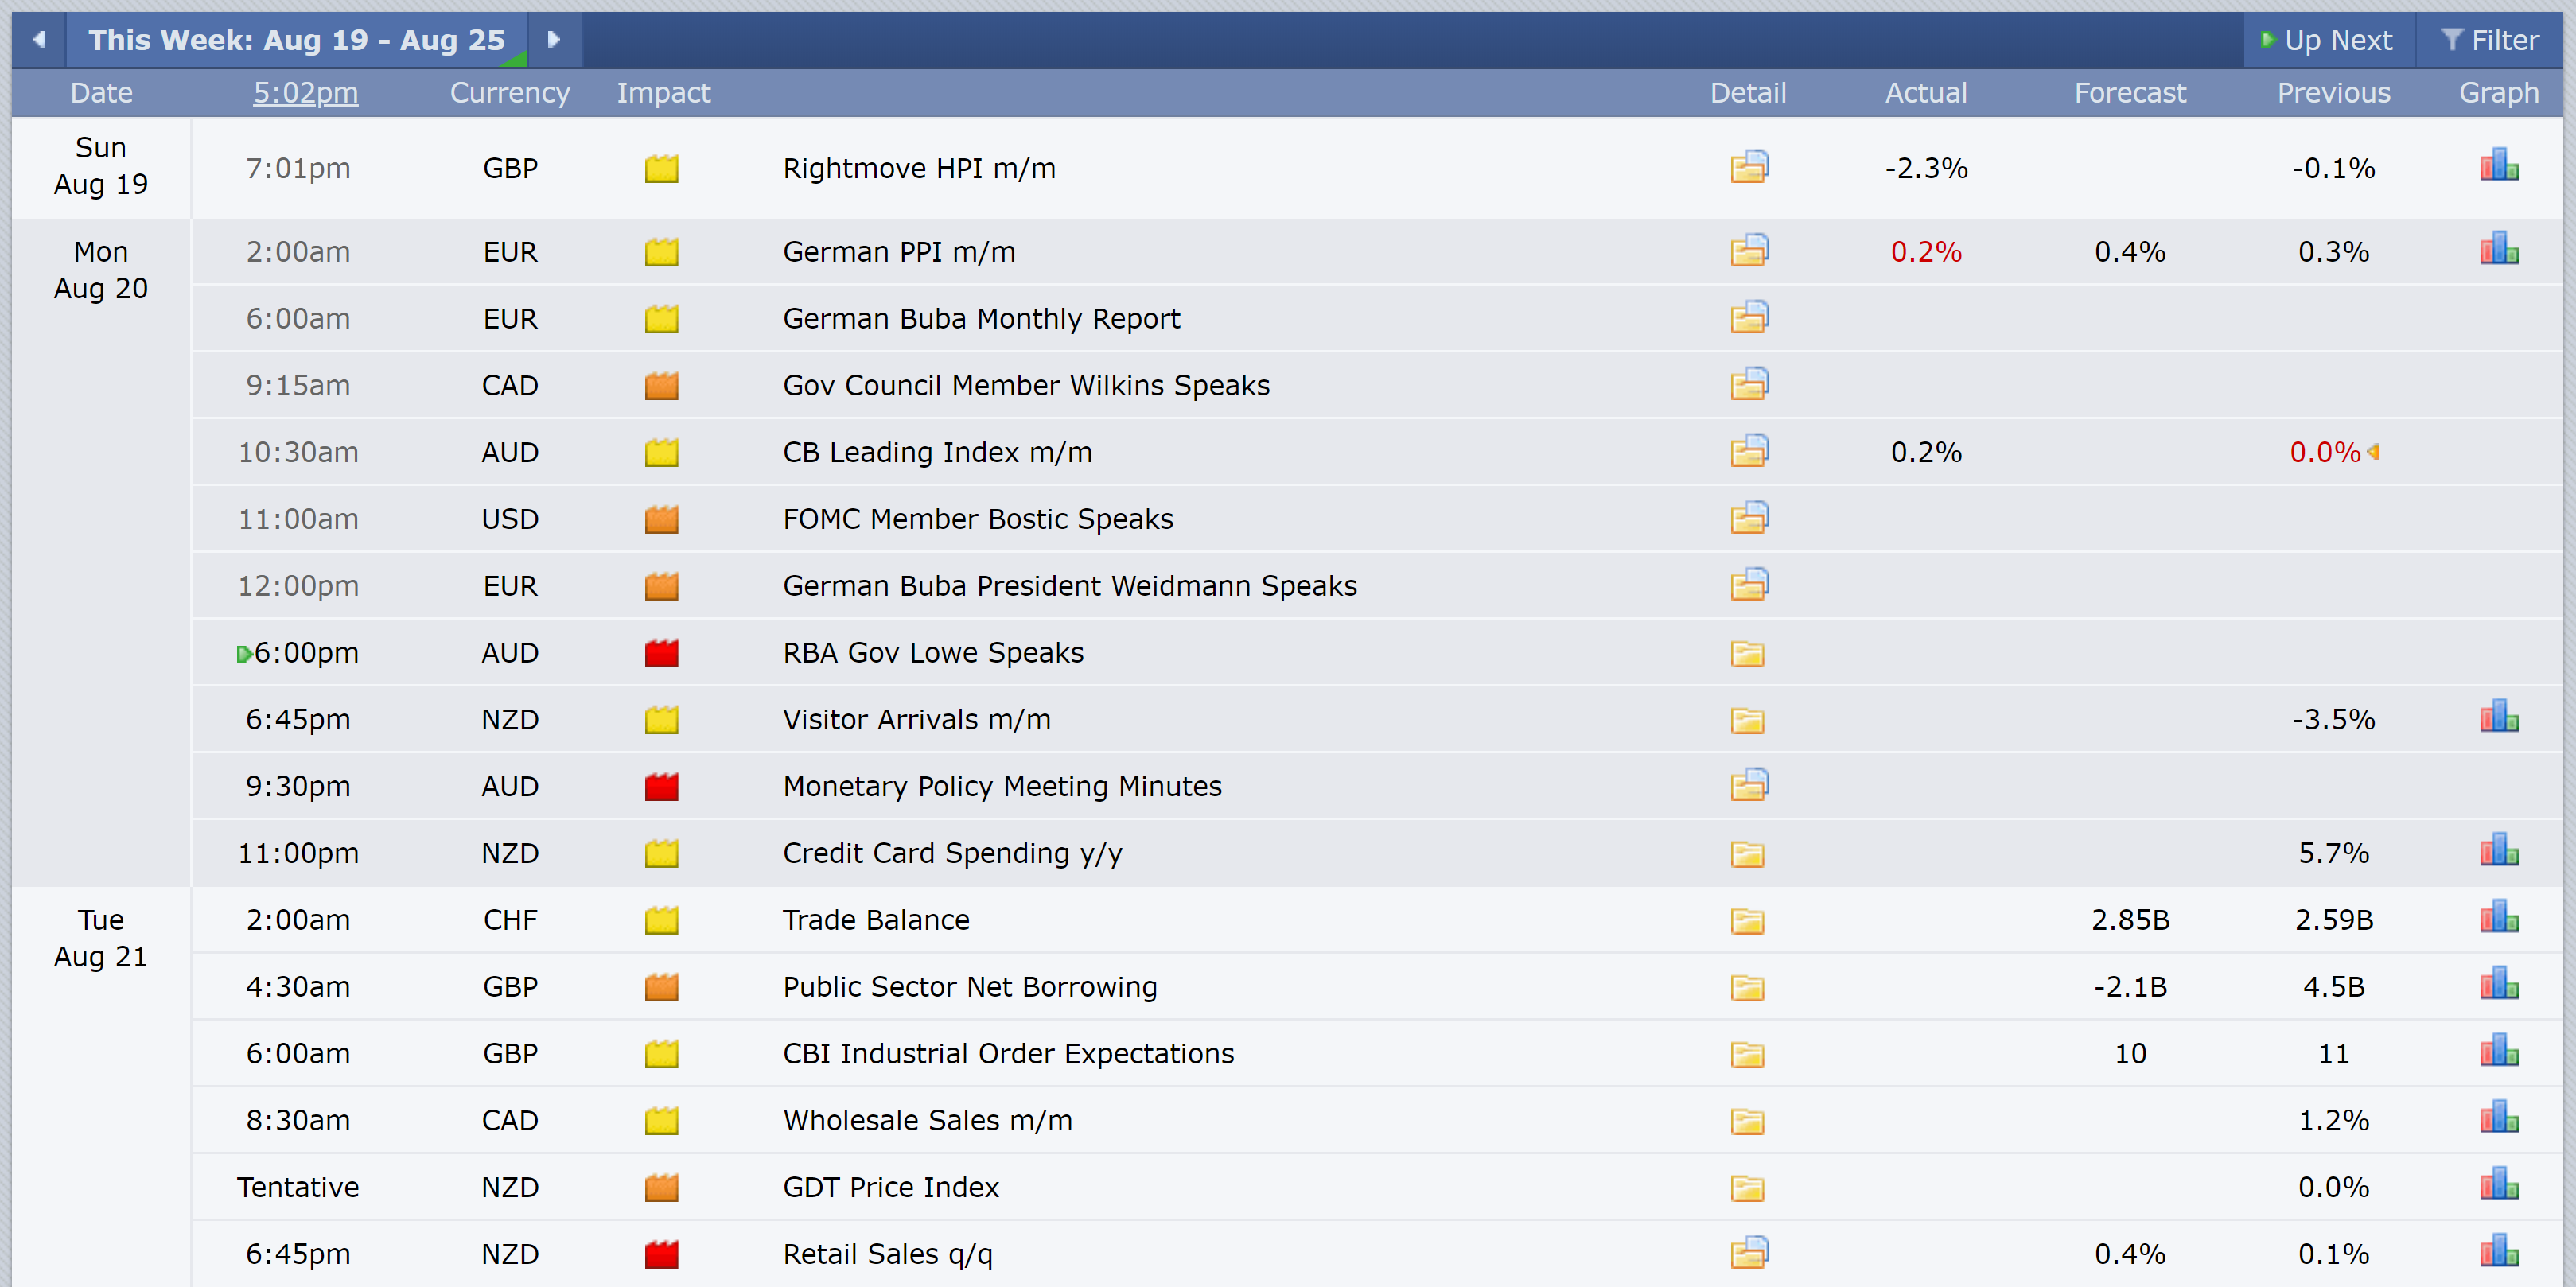Click the Actual column header
2576x1287 pixels.
pos(1926,93)
